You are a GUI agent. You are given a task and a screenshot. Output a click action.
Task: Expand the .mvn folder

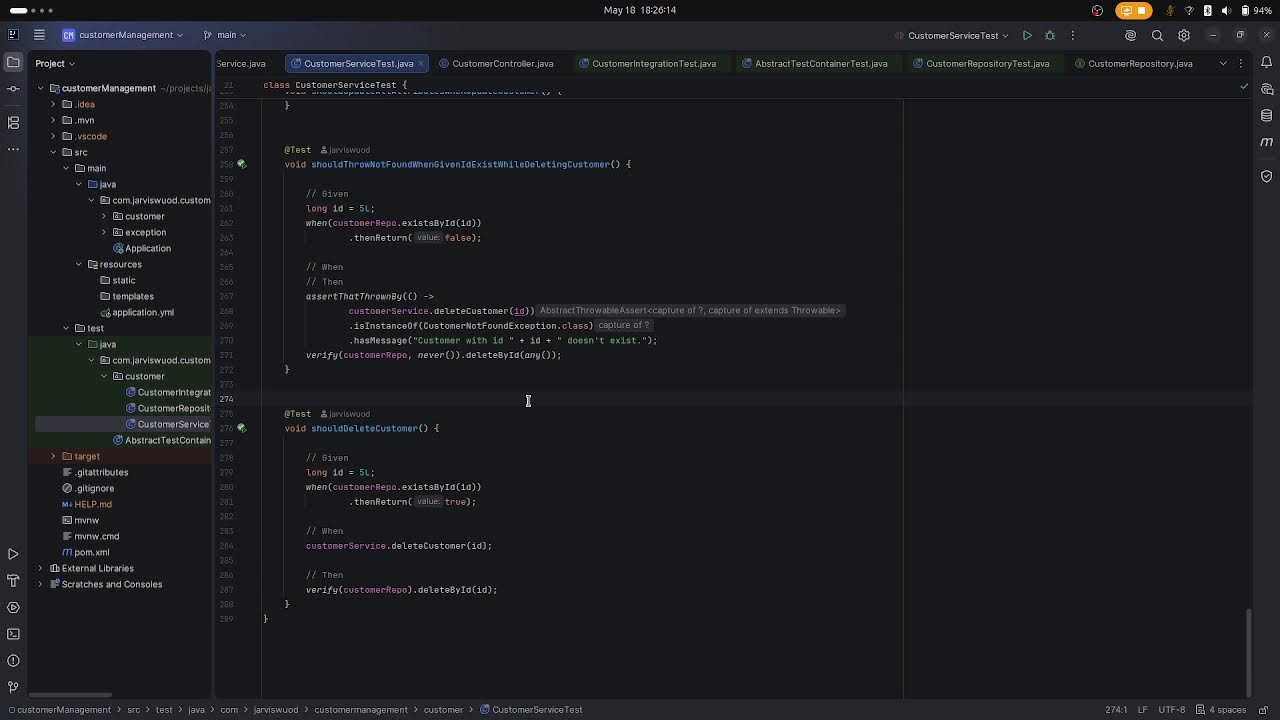pyautogui.click(x=53, y=120)
